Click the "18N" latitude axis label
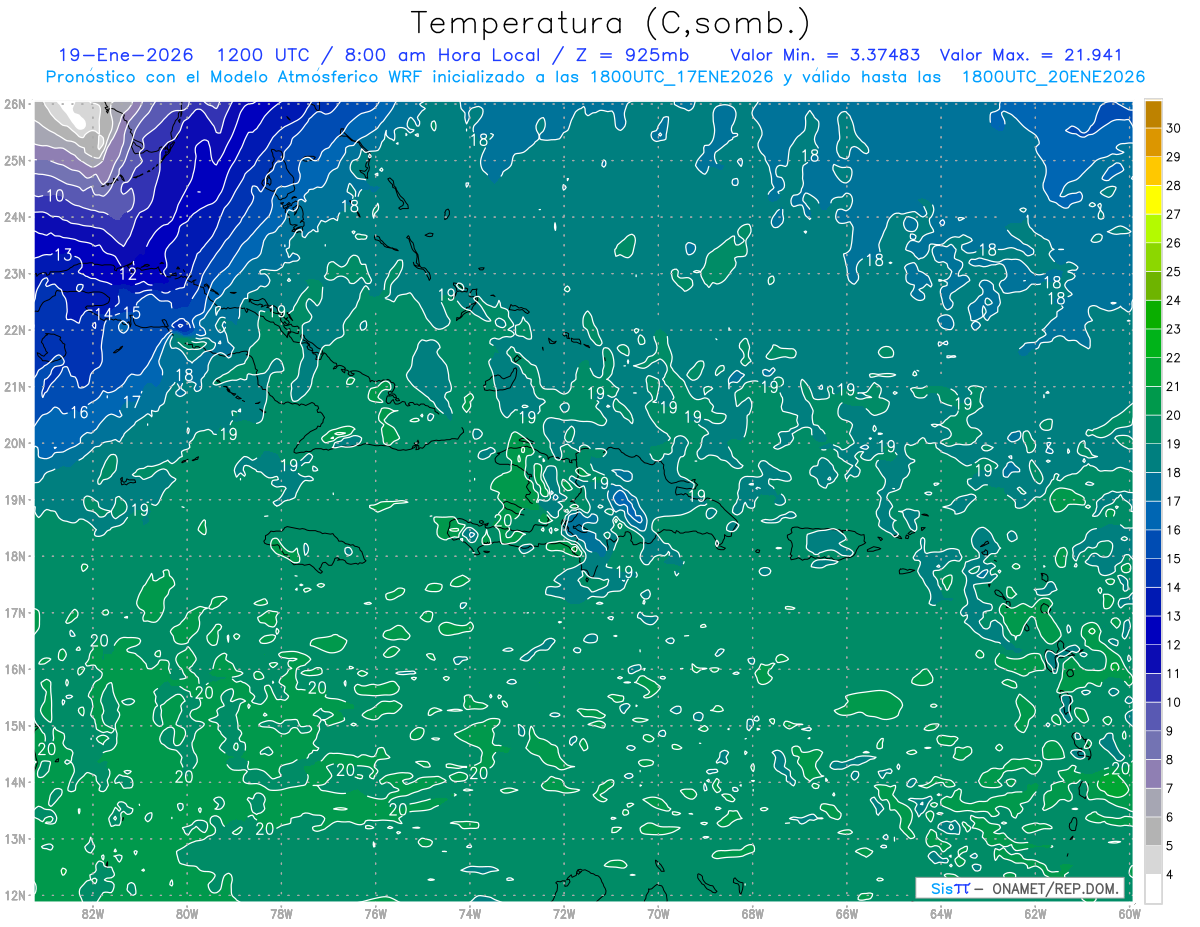The height and width of the screenshot is (927, 1200). coord(14,556)
